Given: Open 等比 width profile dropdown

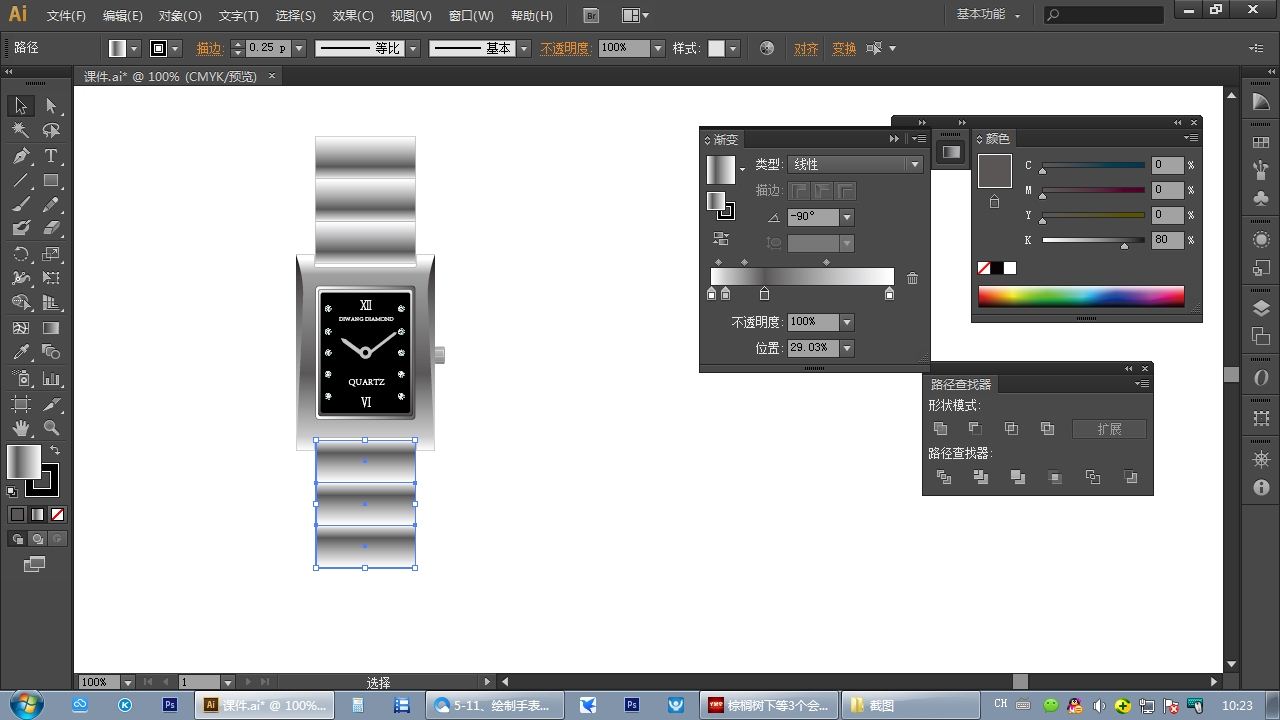Looking at the screenshot, I should click(413, 48).
